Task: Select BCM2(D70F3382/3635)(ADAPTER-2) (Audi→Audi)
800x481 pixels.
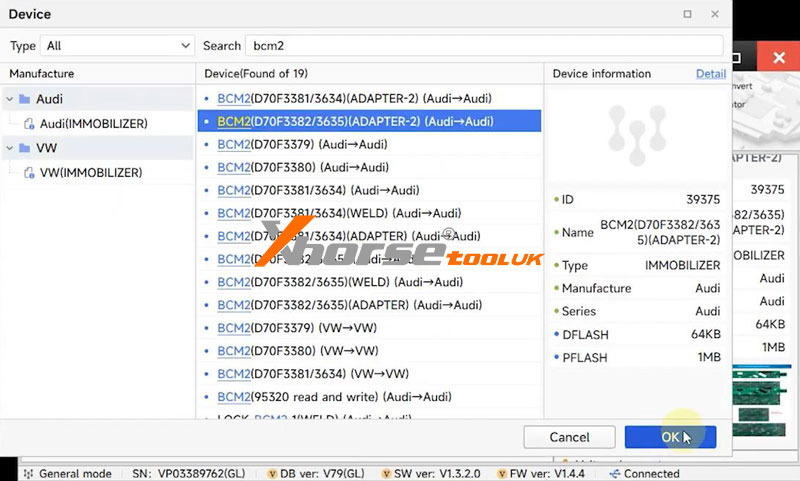Action: pos(369,121)
